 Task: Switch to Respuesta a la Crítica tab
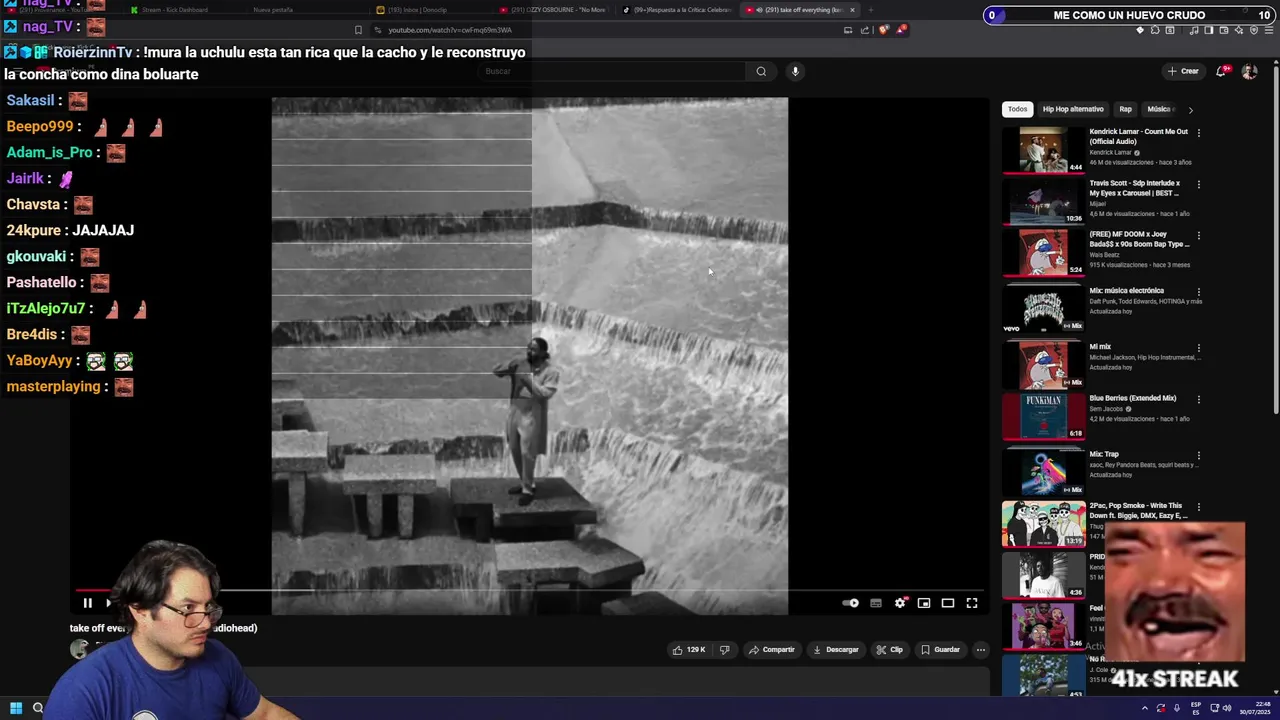coord(676,10)
